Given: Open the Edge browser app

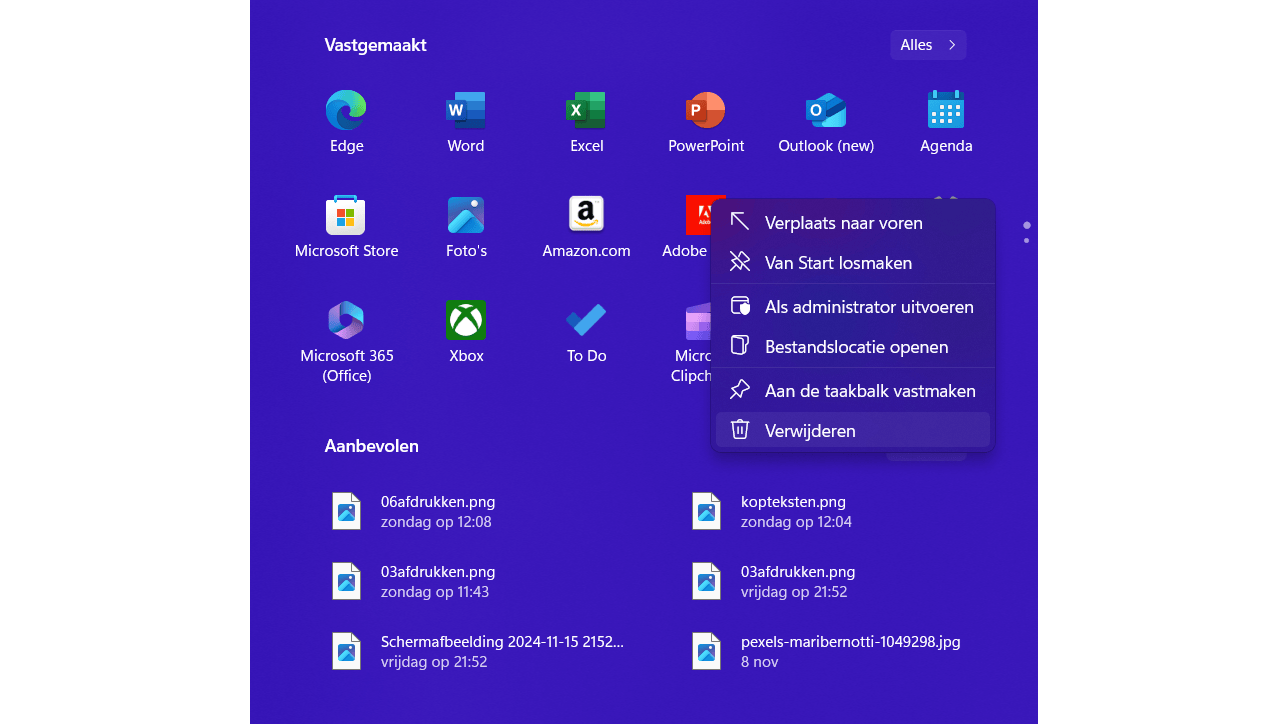Looking at the screenshot, I should pyautogui.click(x=346, y=122).
